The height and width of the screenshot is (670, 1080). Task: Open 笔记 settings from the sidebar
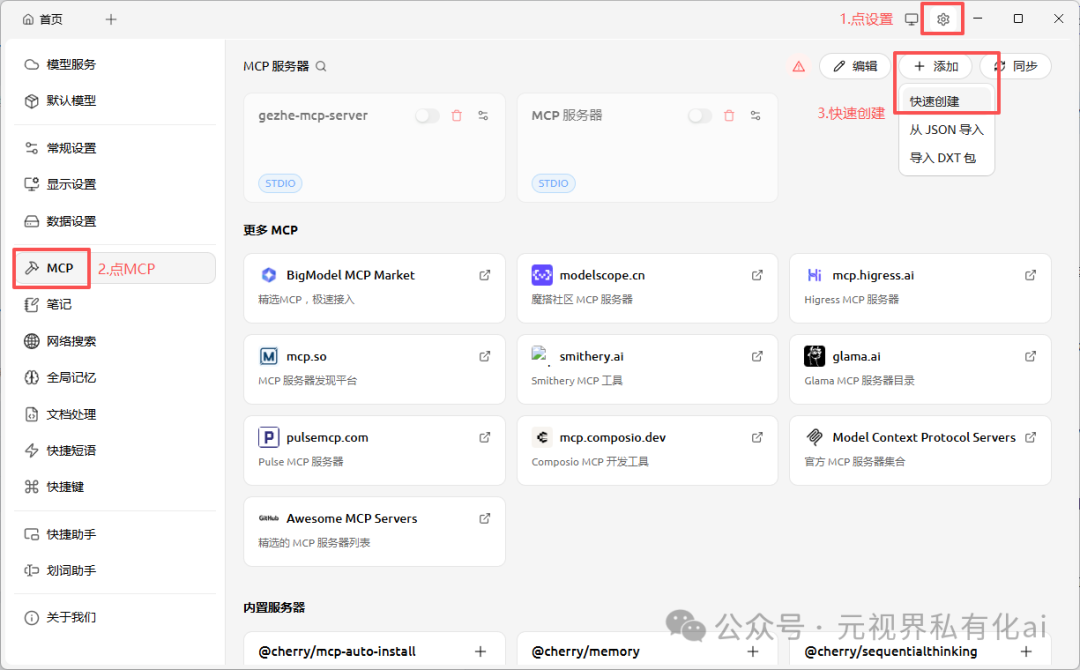pos(50,304)
